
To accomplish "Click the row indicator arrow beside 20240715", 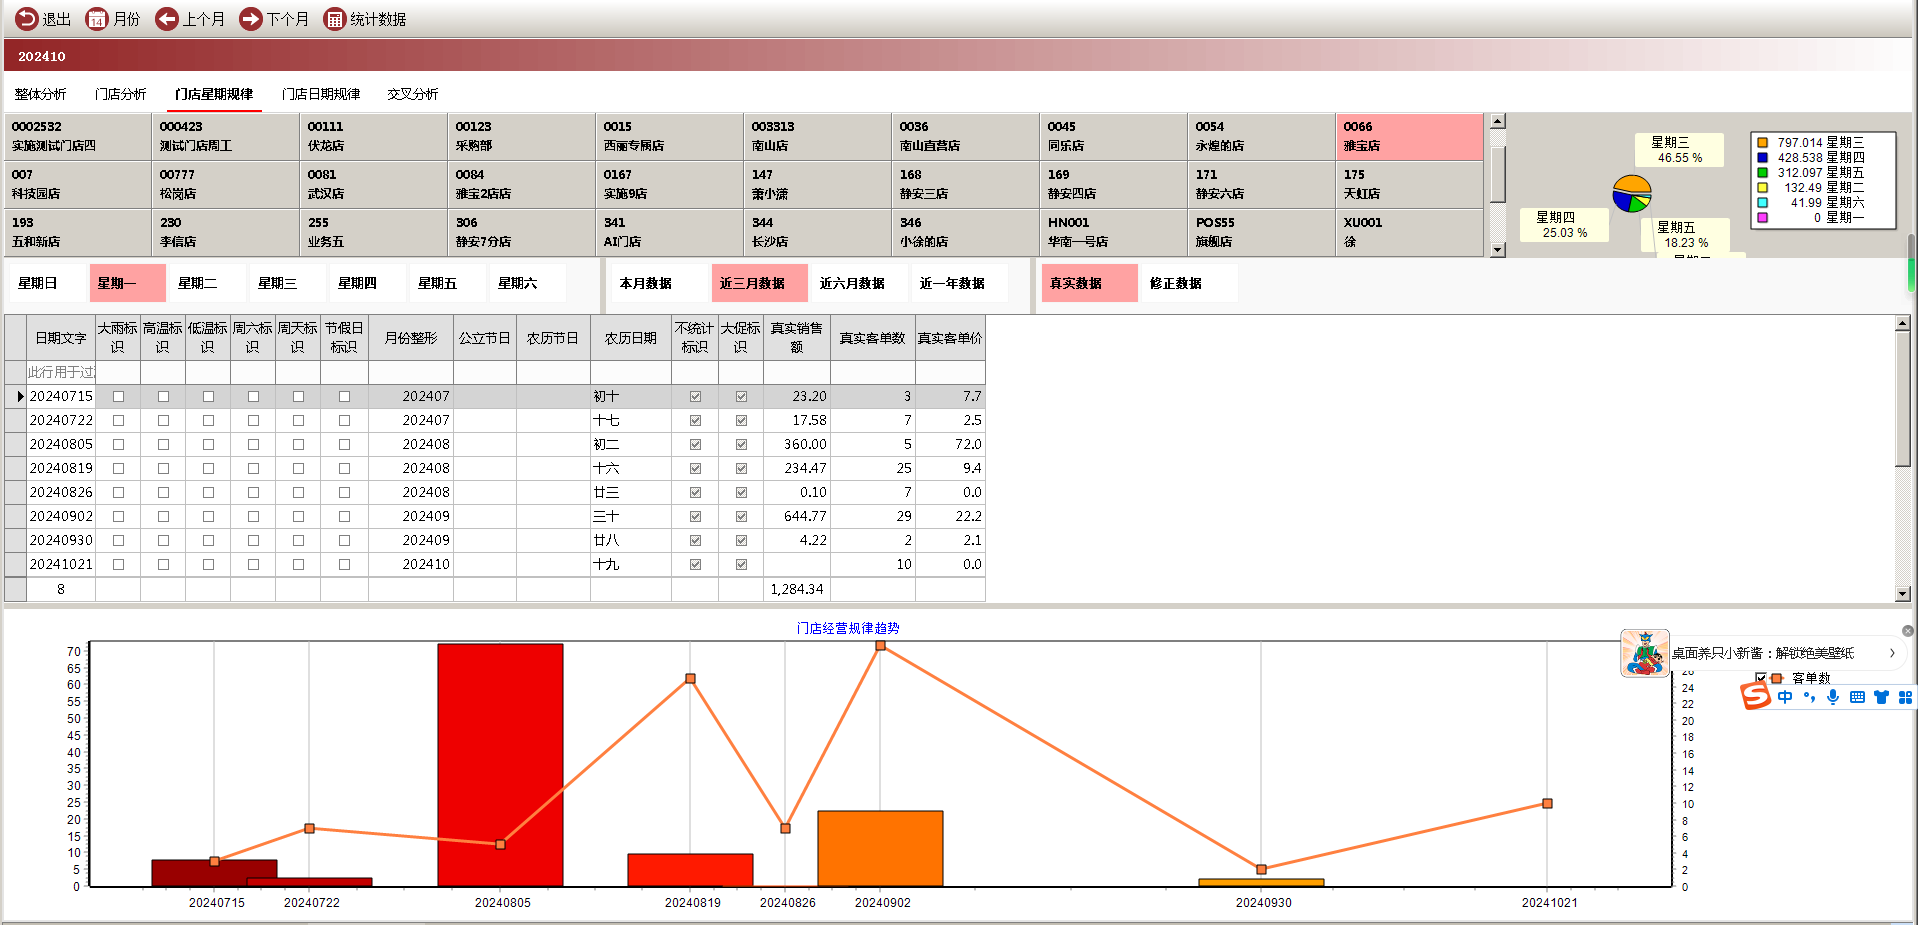I will pos(20,397).
